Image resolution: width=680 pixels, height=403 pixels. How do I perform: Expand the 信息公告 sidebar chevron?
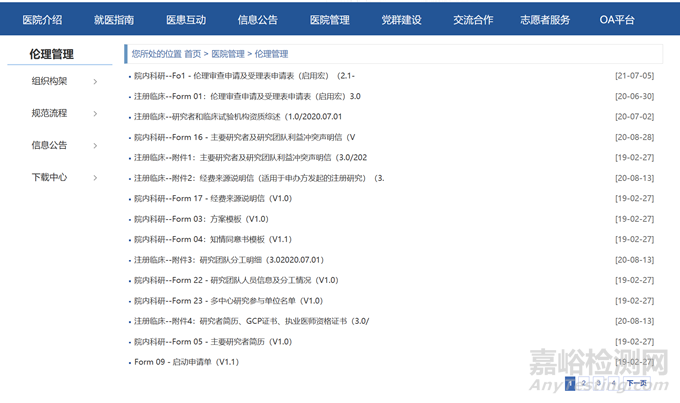[95, 145]
